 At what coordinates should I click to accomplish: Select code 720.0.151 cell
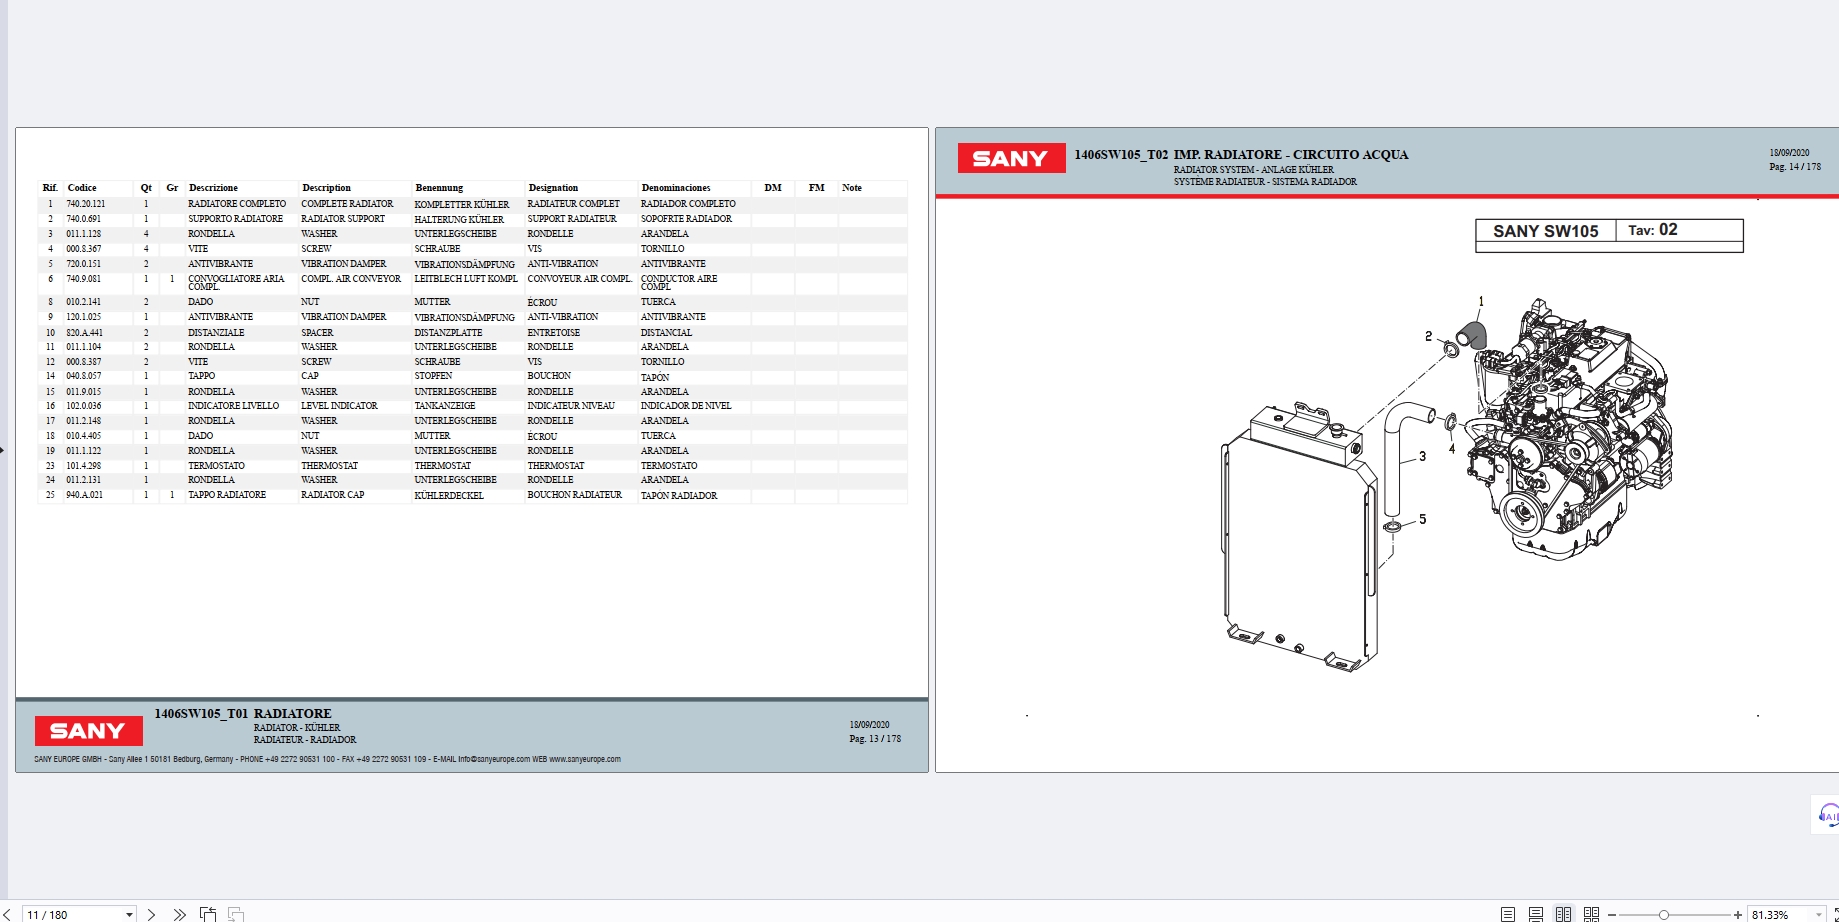(84, 264)
